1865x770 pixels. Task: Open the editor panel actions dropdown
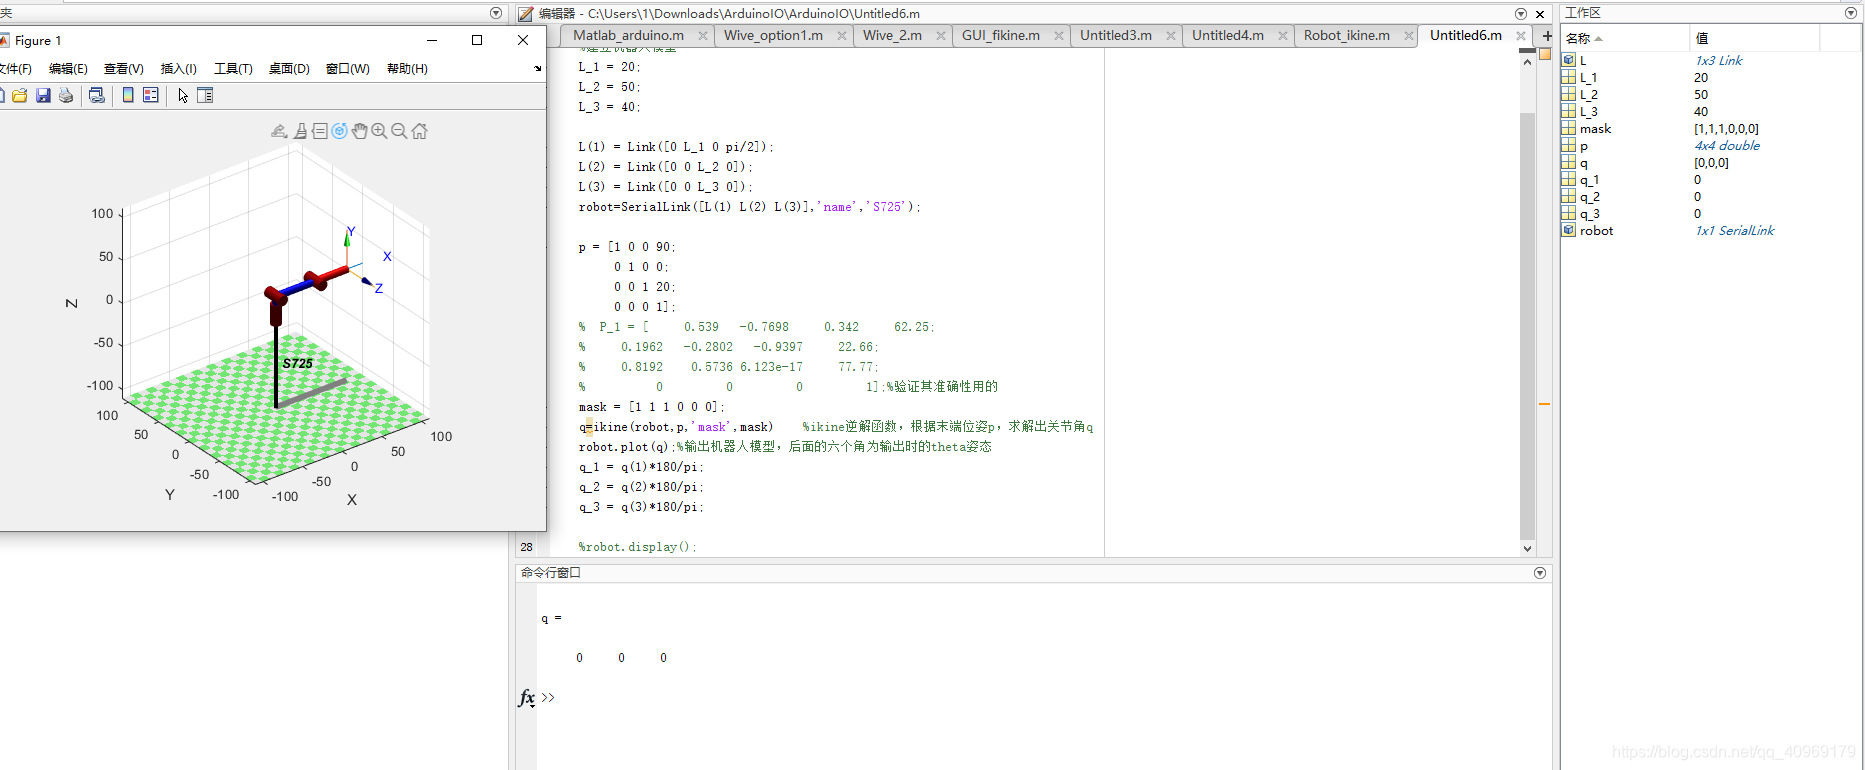point(1521,14)
